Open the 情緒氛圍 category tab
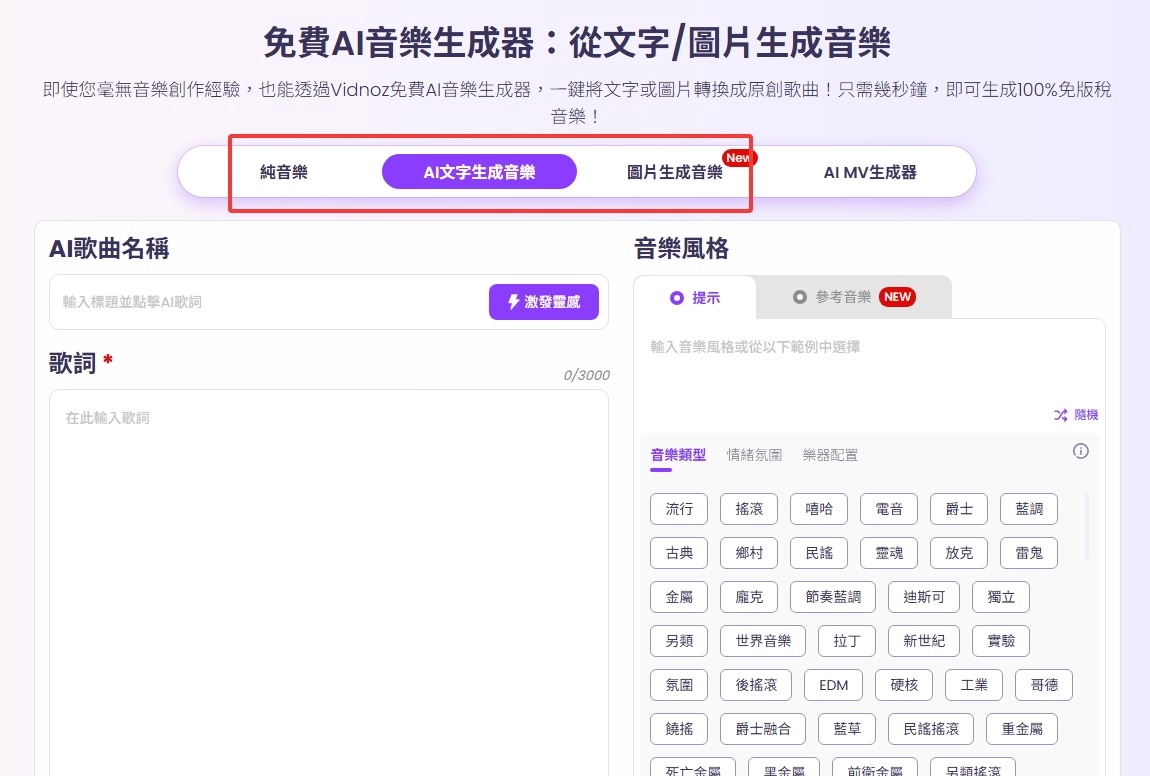This screenshot has width=1150, height=776. (754, 455)
